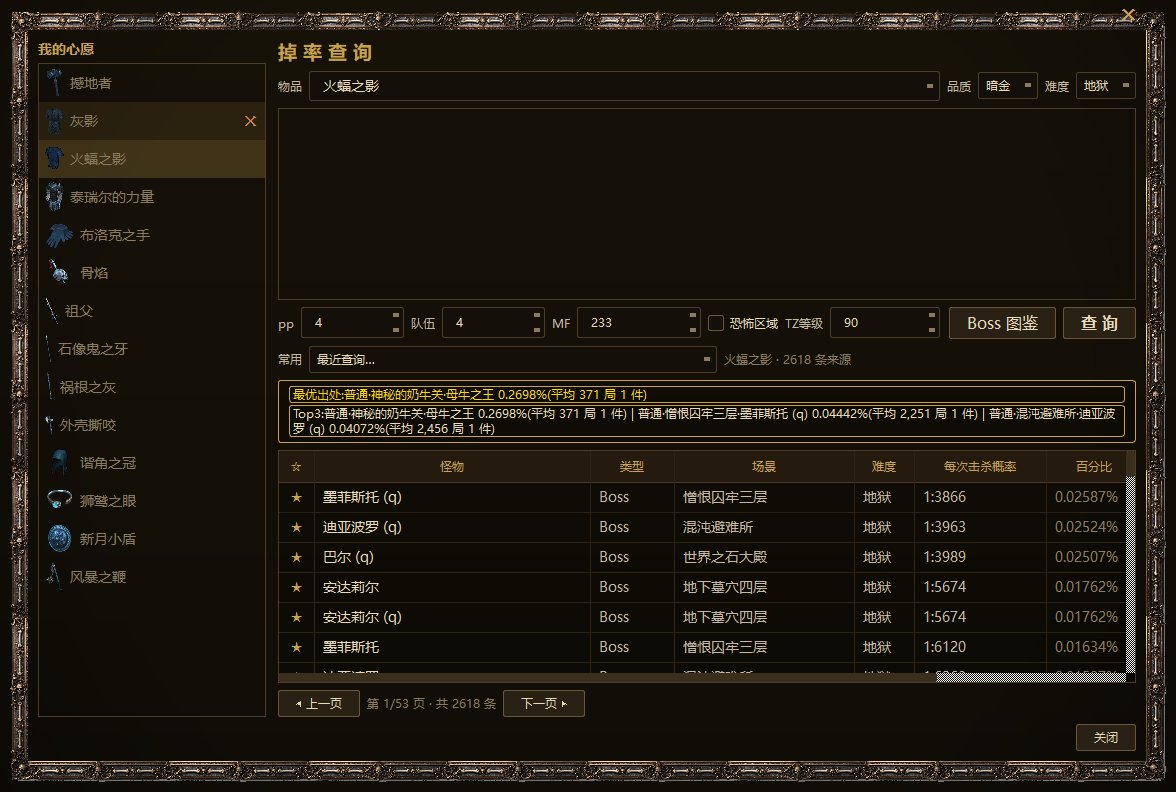Go back with the 上一页 button
The width and height of the screenshot is (1176, 792).
(319, 704)
